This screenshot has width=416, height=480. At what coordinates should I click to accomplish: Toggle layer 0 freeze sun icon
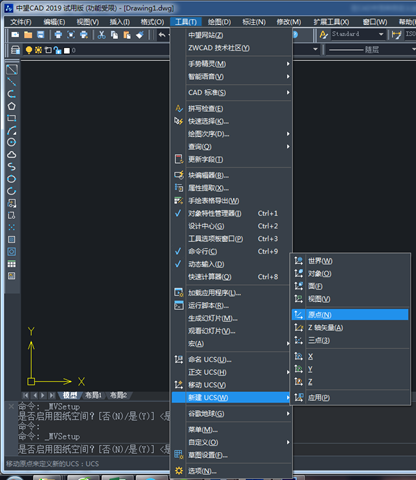(38, 50)
